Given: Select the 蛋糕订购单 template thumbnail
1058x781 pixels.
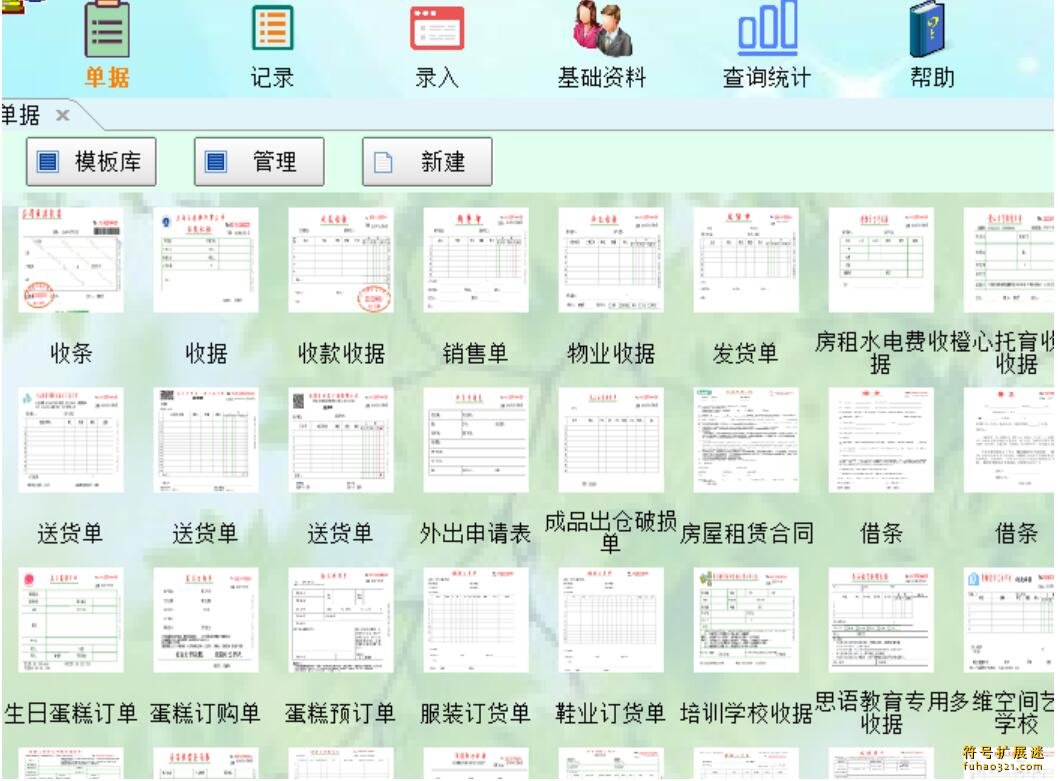Looking at the screenshot, I should point(206,620).
